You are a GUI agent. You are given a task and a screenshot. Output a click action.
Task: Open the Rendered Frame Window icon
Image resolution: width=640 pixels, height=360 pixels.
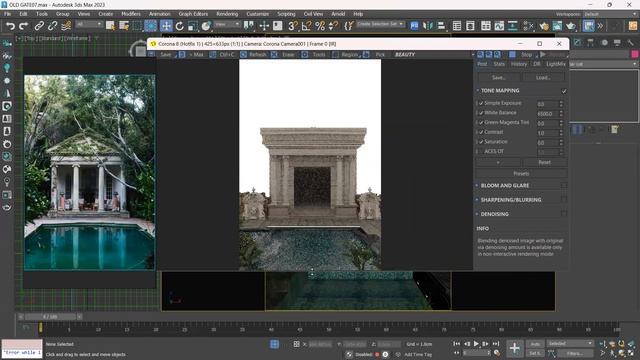pyautogui.click(x=557, y=26)
